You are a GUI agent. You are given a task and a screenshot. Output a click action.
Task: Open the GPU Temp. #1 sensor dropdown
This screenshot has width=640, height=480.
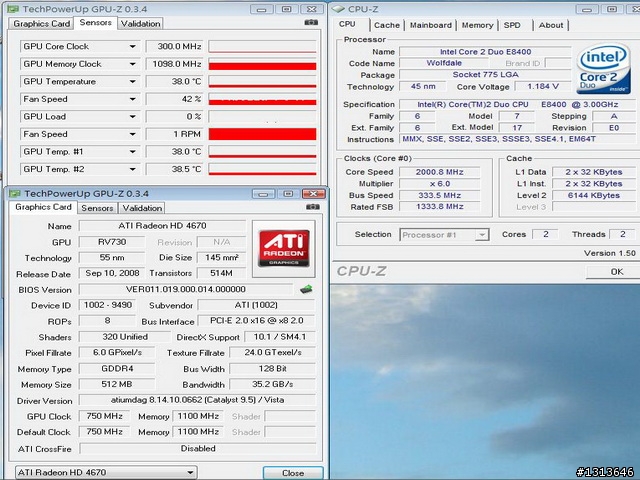point(132,152)
